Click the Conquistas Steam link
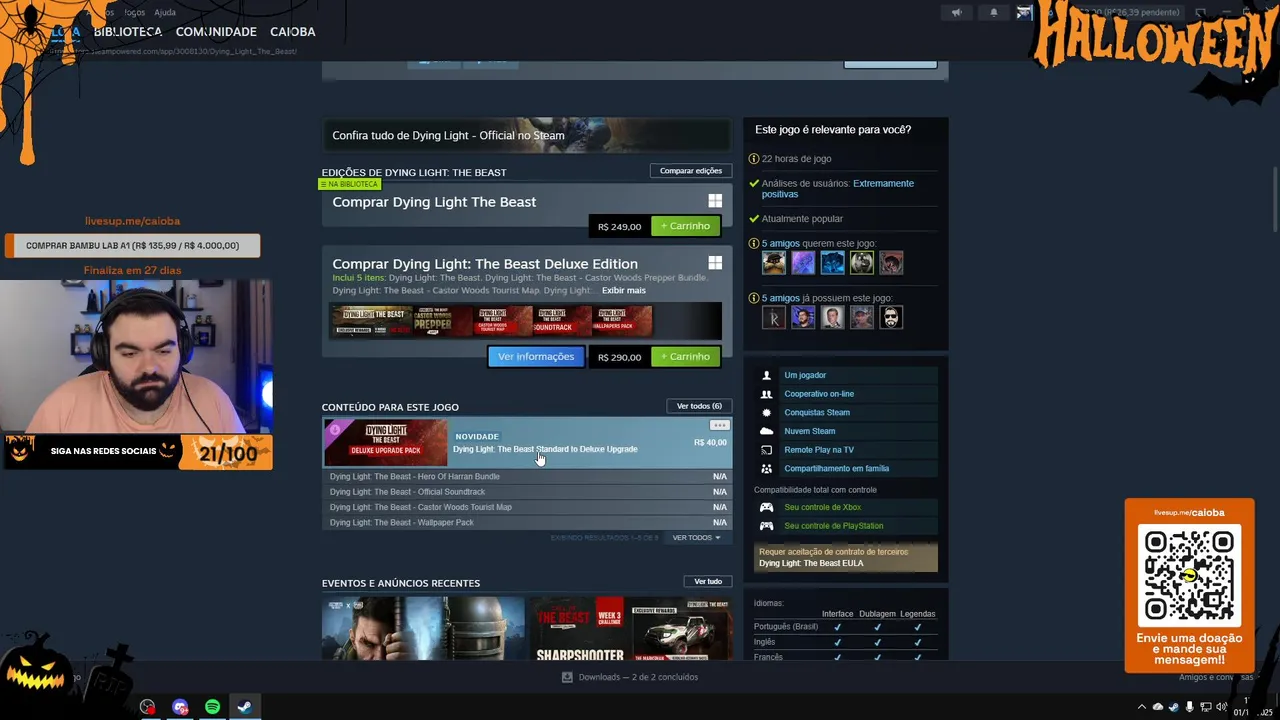This screenshot has width=1280, height=720. point(817,413)
